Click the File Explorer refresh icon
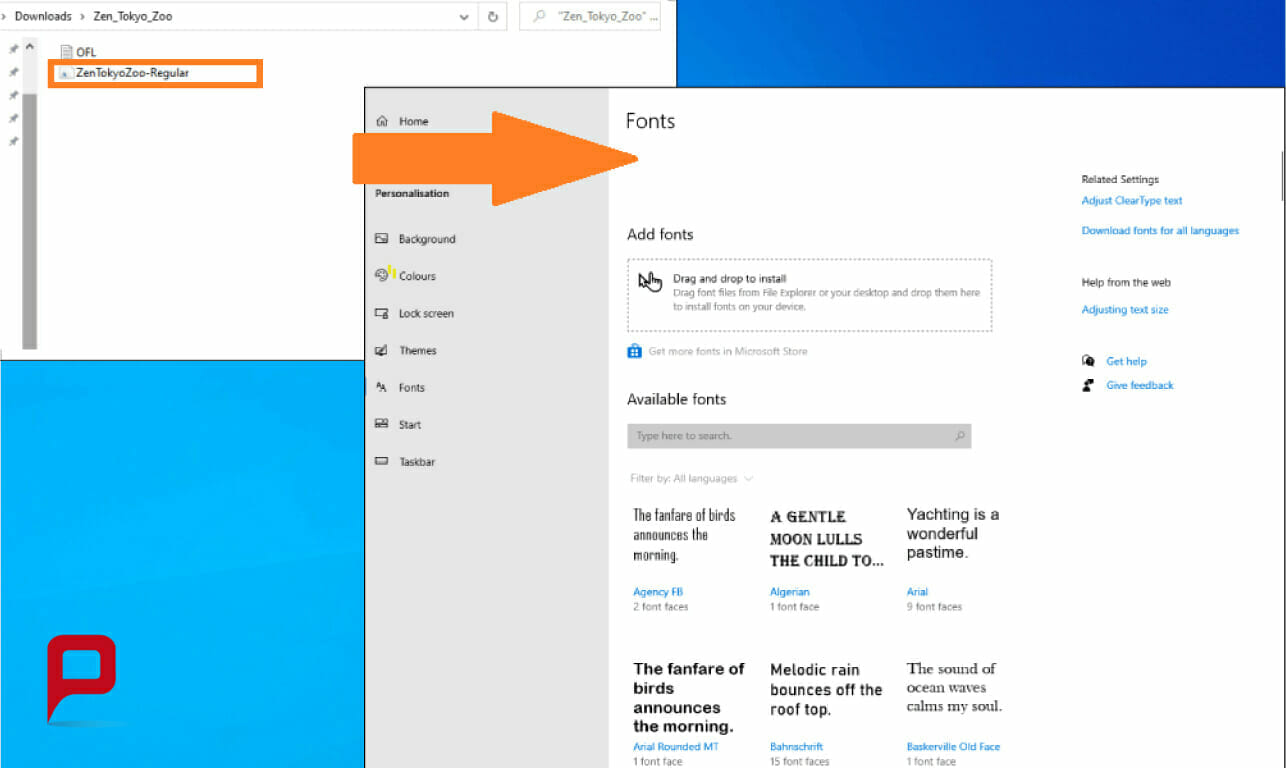The height and width of the screenshot is (768, 1286). click(493, 17)
